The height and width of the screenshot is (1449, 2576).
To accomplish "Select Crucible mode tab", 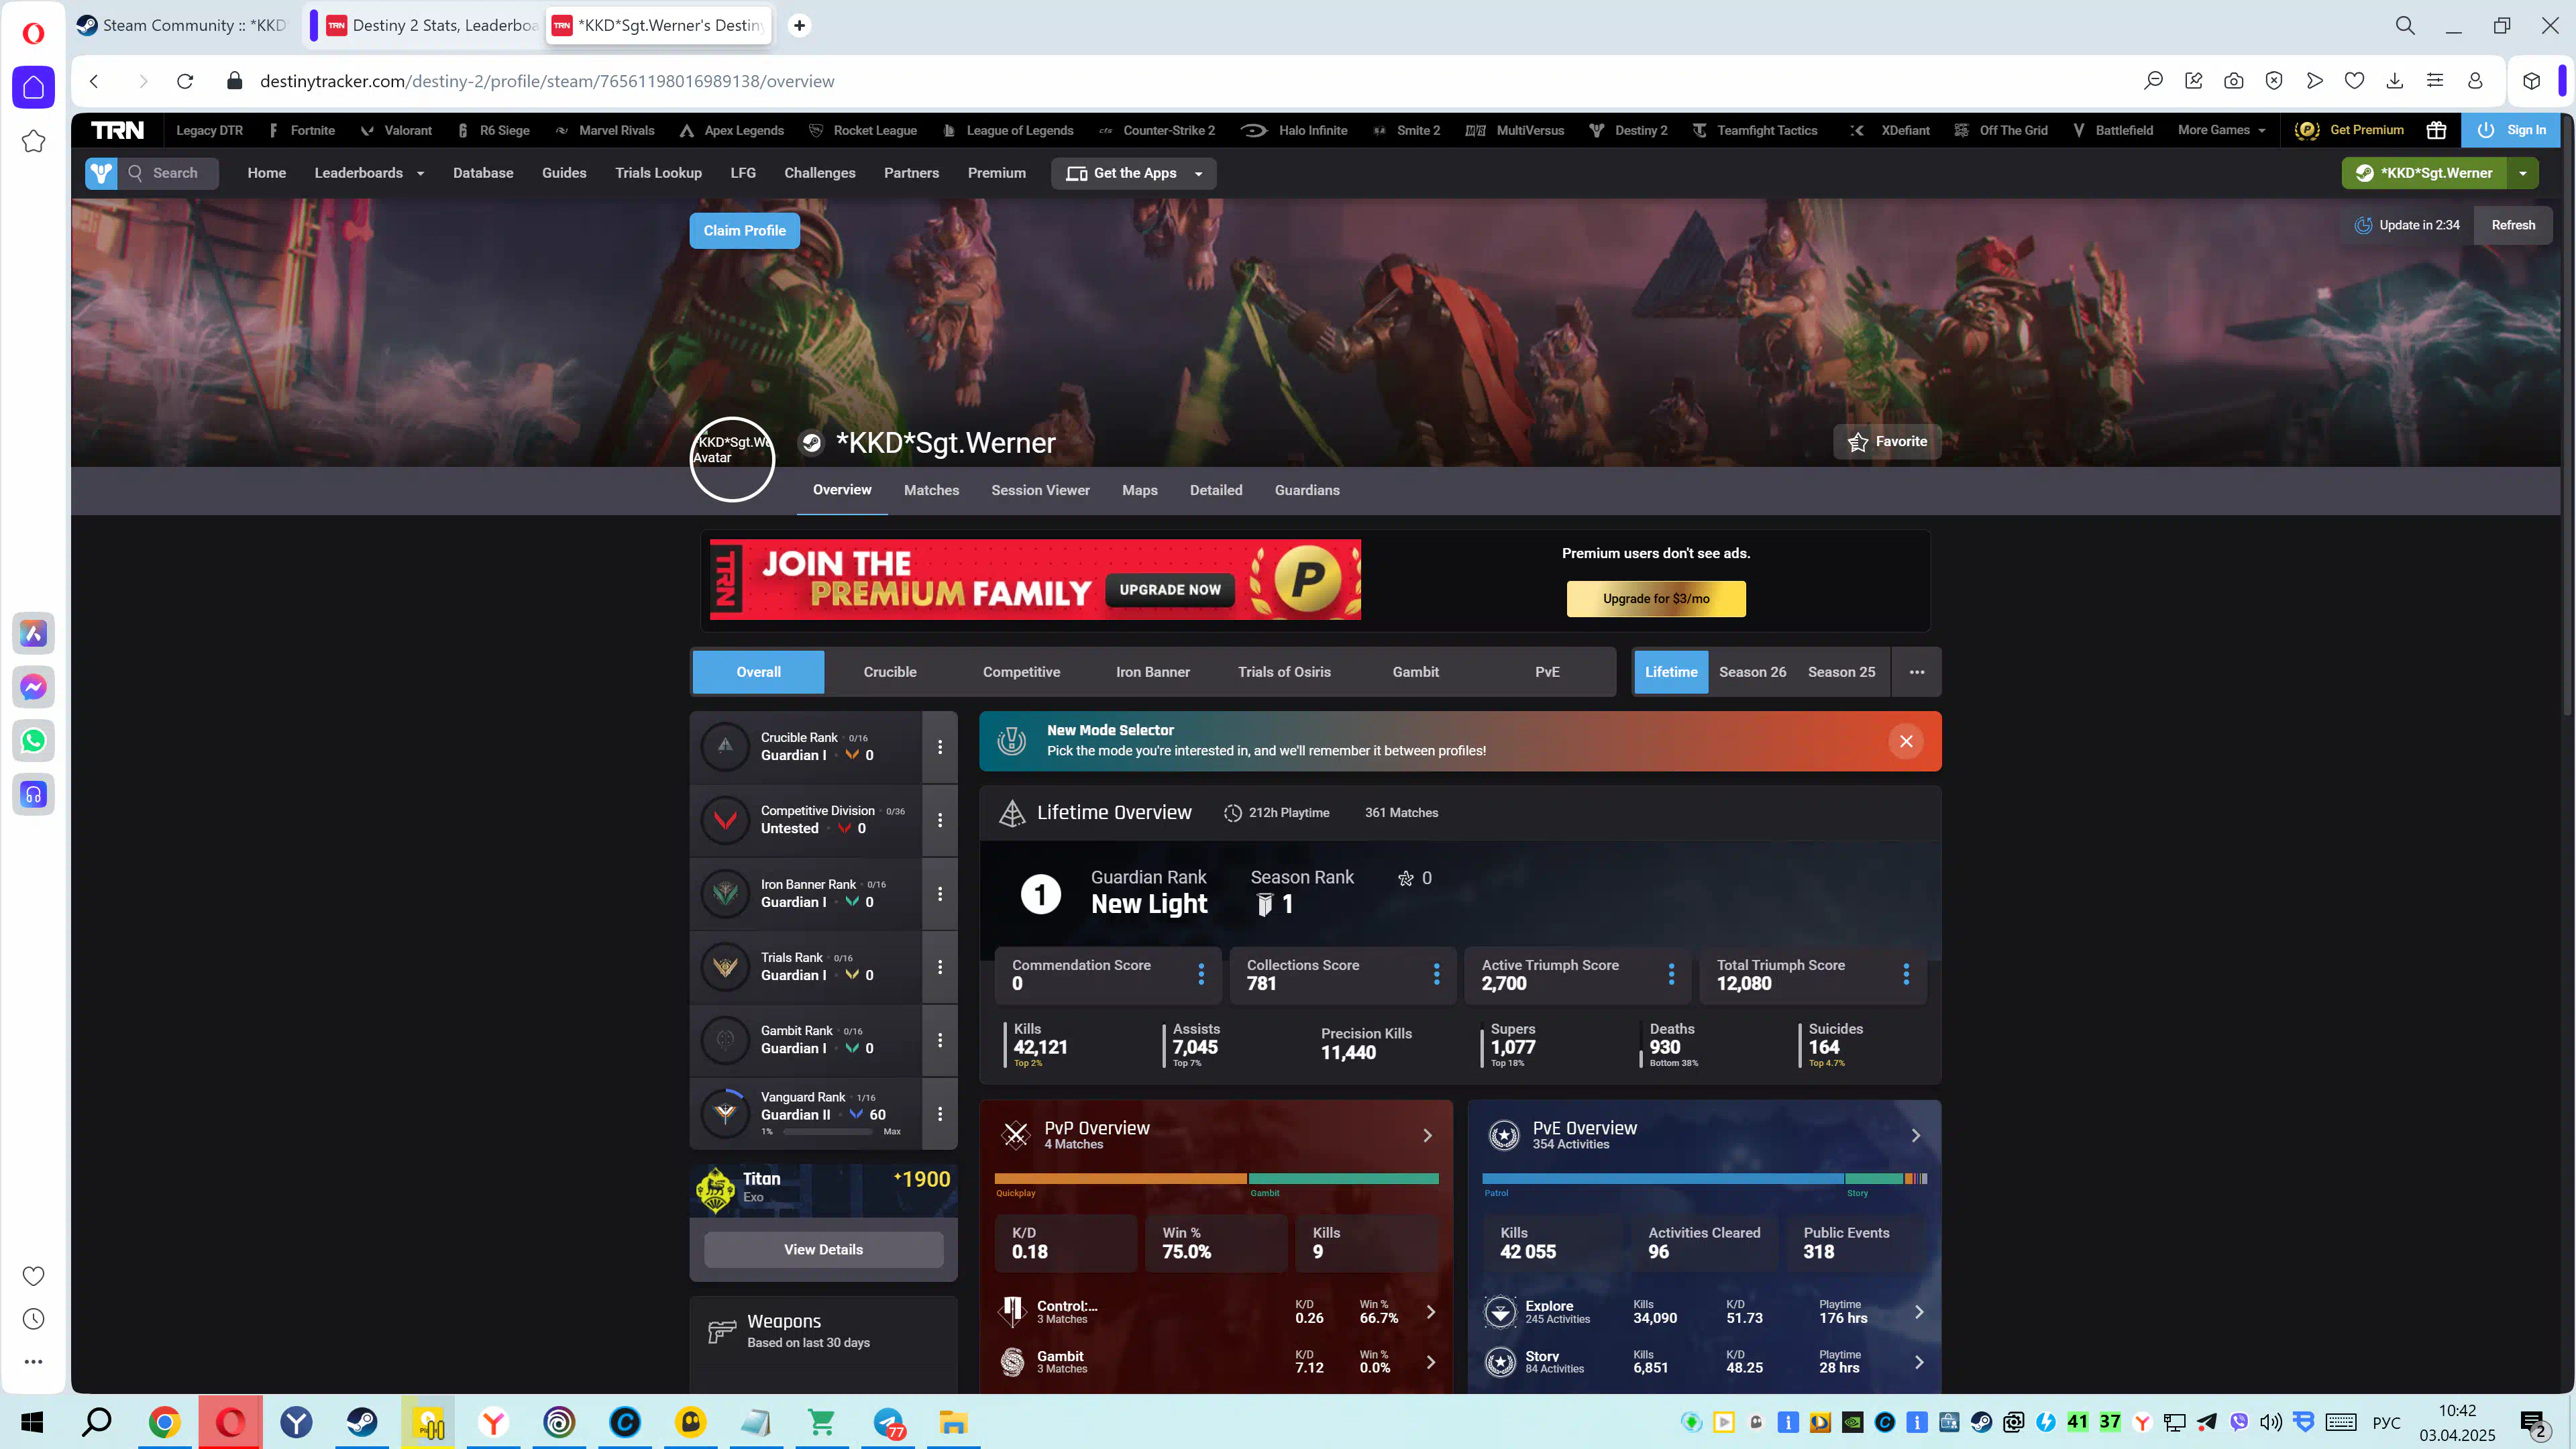I will (x=889, y=672).
